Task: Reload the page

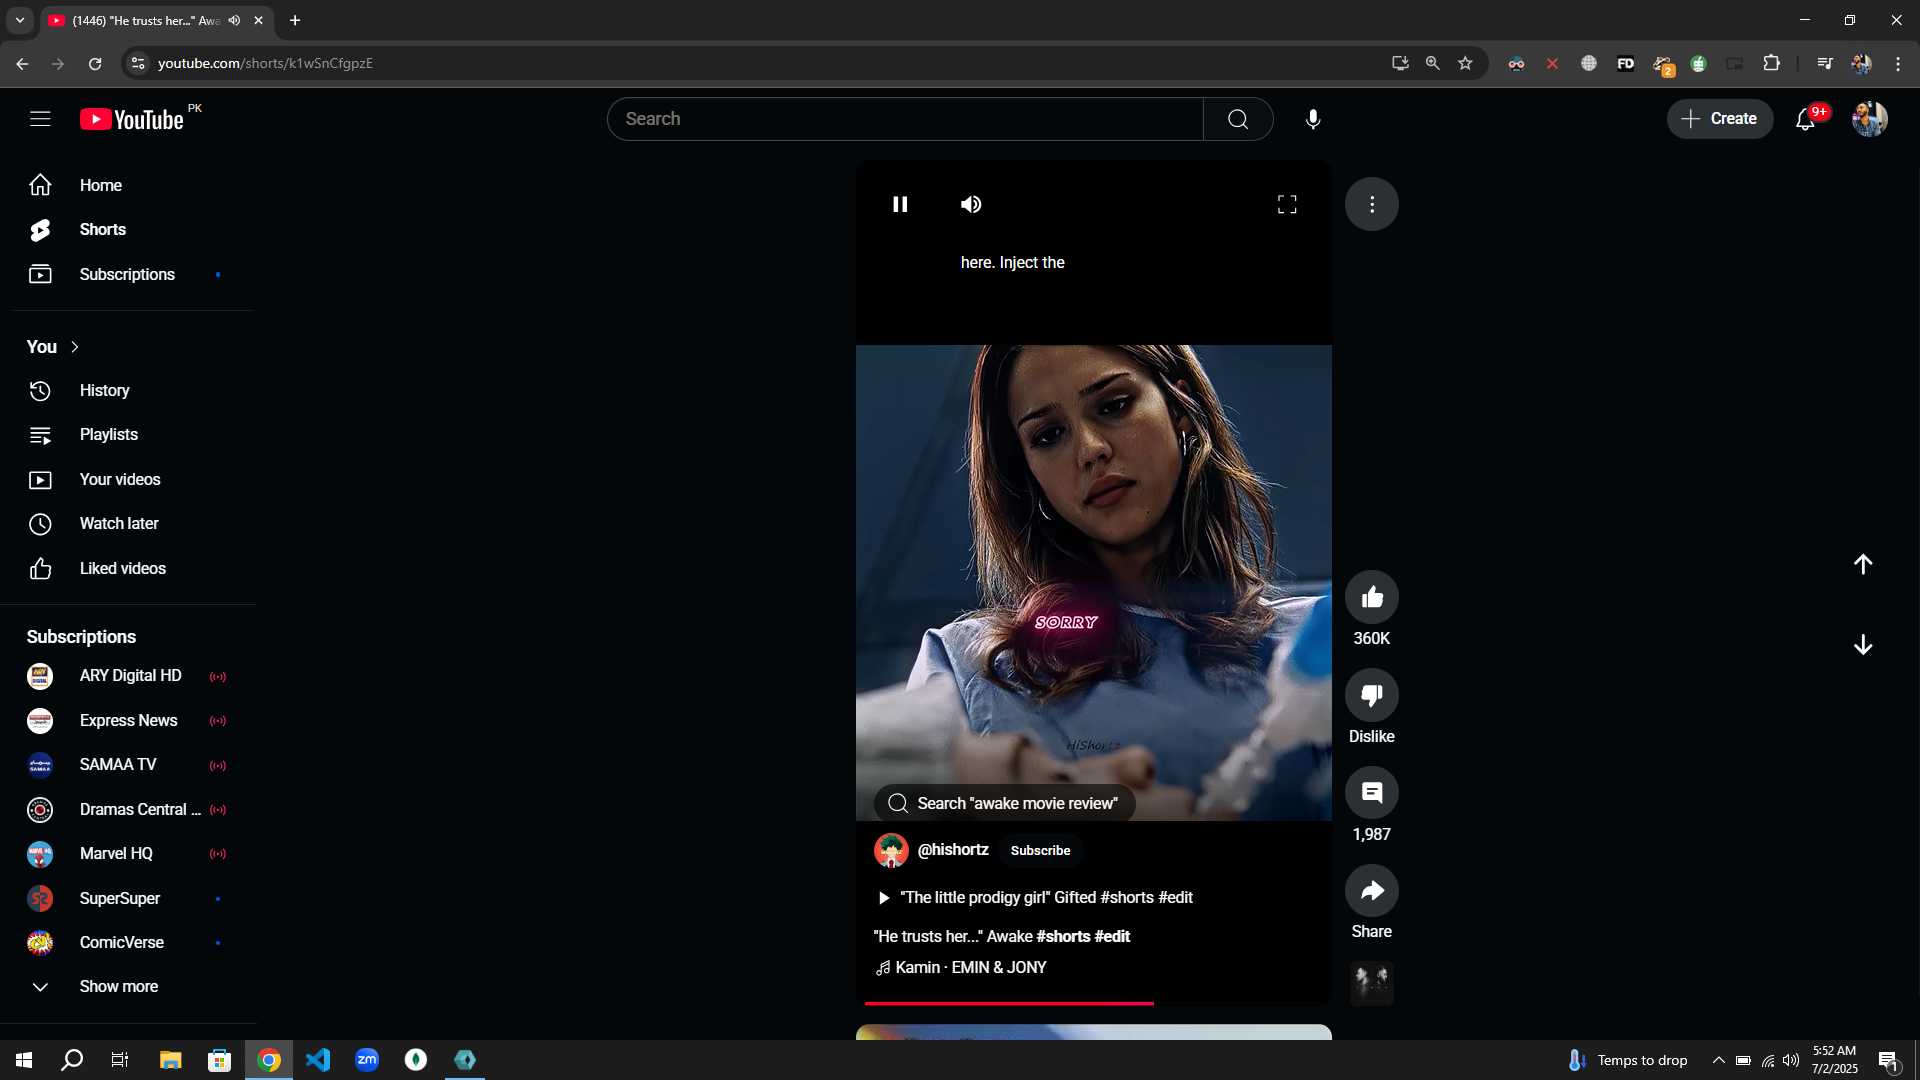Action: tap(95, 63)
